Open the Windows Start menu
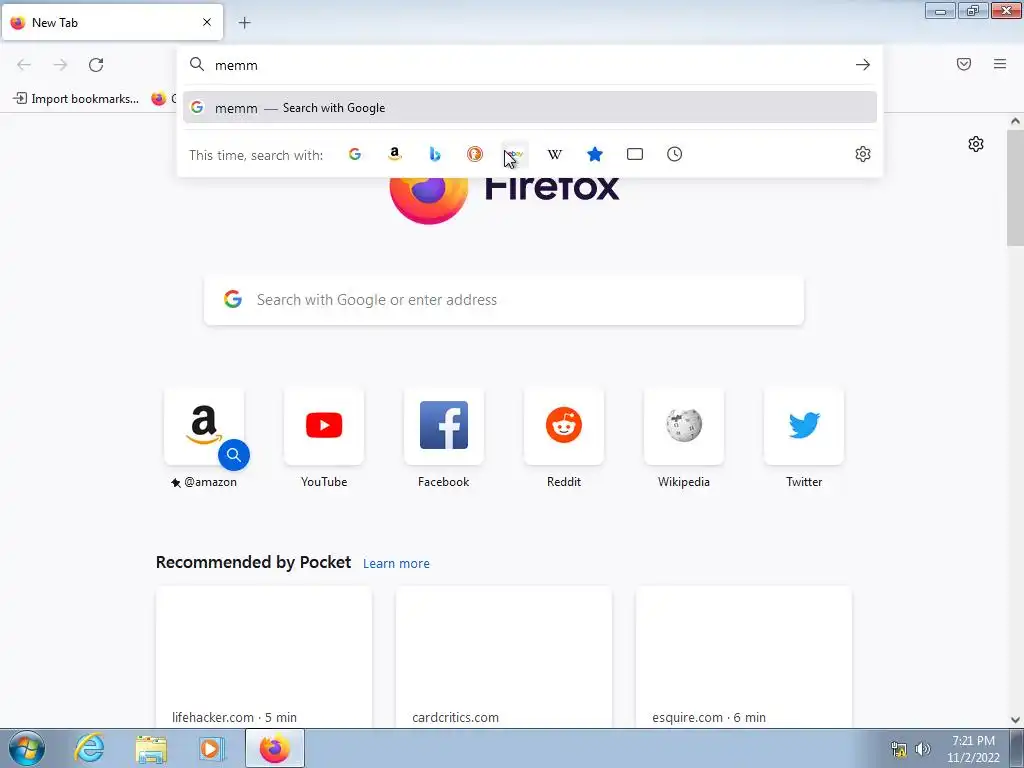This screenshot has width=1024, height=768. [27, 748]
